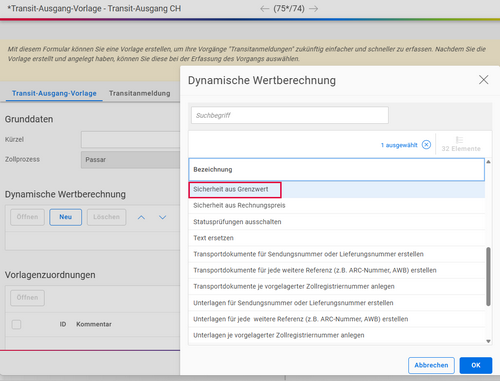500x381 pixels.
Task: Confirm with the OK button
Action: (x=476, y=365)
